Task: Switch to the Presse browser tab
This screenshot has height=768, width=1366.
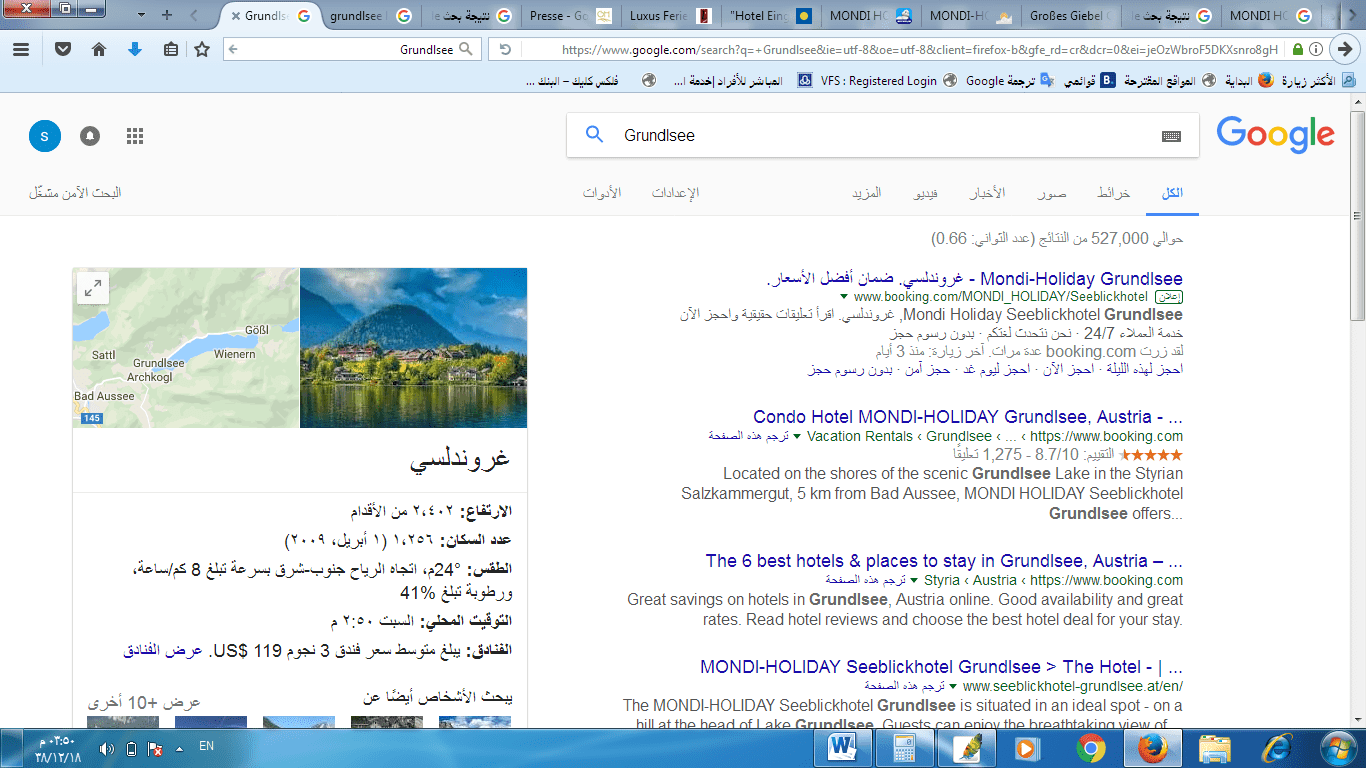Action: [572, 16]
